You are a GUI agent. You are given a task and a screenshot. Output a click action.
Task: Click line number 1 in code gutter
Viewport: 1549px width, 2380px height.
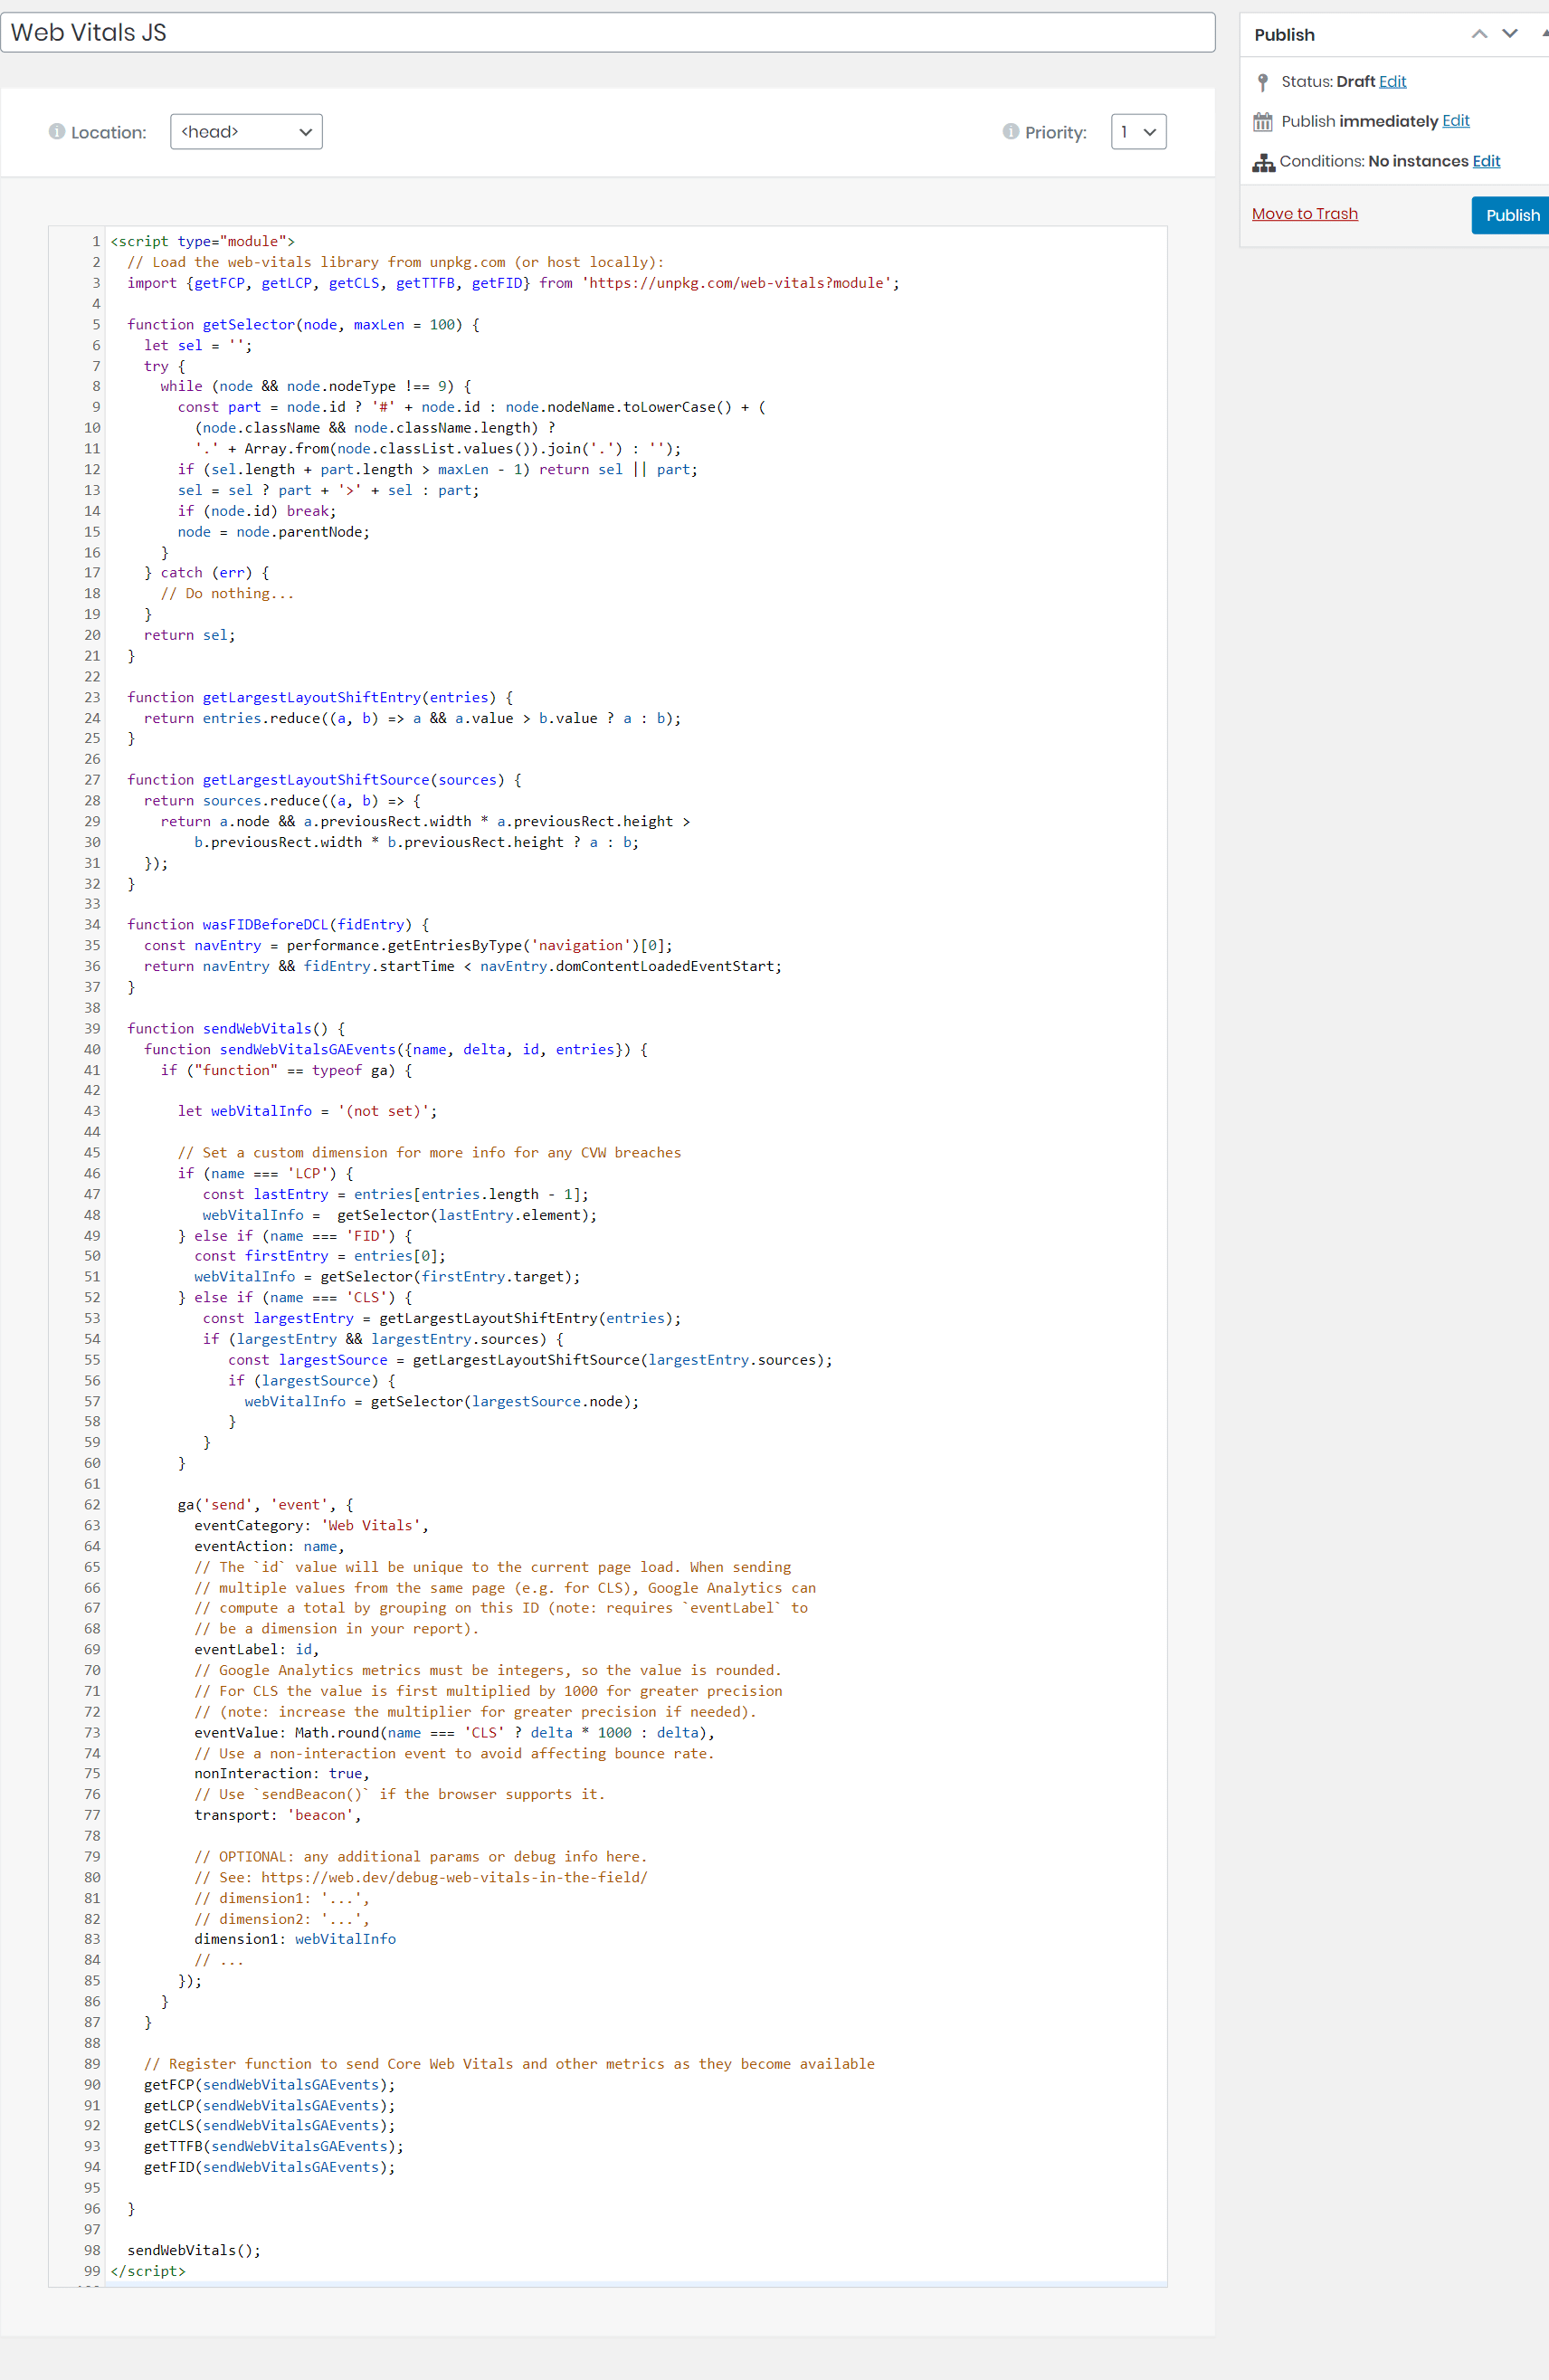click(96, 242)
